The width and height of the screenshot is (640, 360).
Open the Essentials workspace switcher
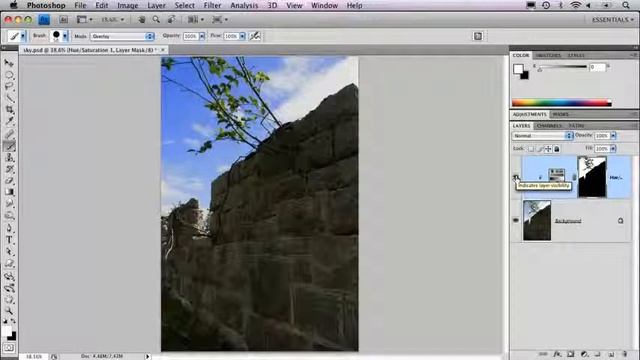612,20
